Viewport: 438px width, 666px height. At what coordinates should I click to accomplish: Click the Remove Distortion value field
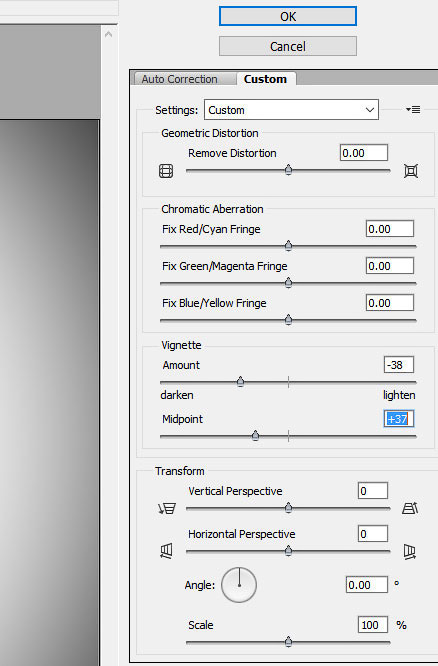pyautogui.click(x=364, y=153)
